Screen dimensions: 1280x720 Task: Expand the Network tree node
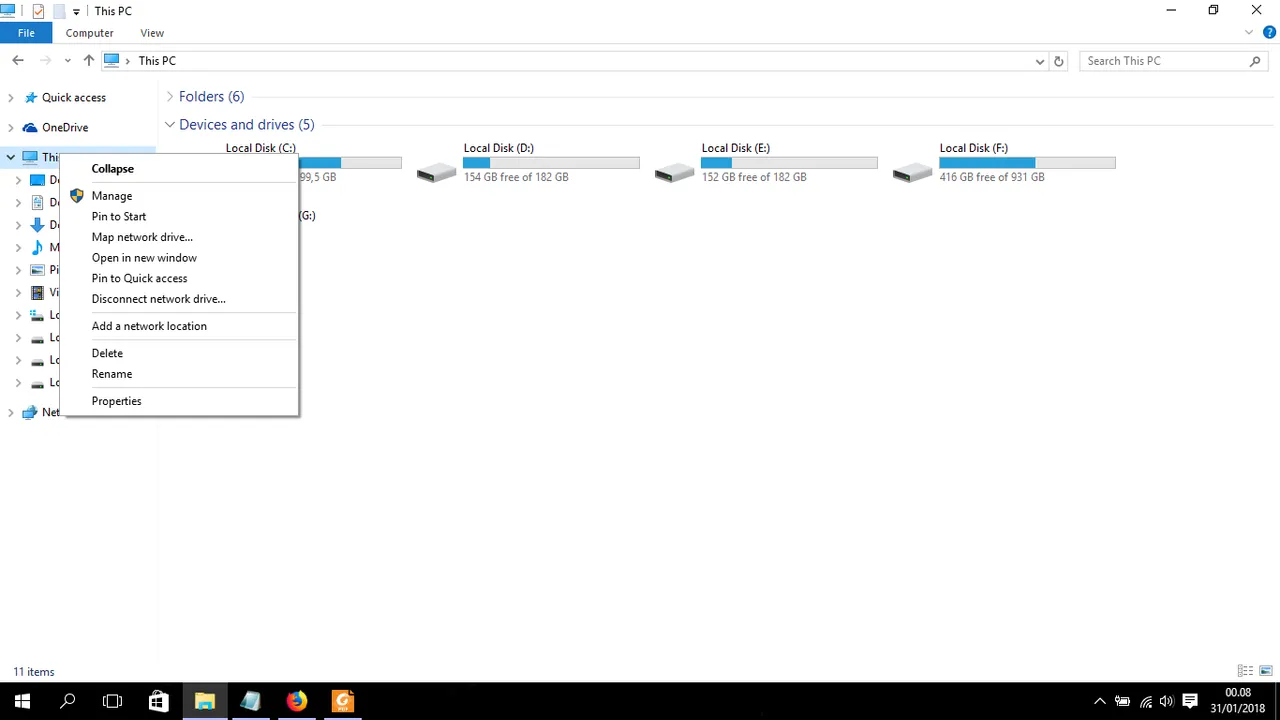point(10,412)
